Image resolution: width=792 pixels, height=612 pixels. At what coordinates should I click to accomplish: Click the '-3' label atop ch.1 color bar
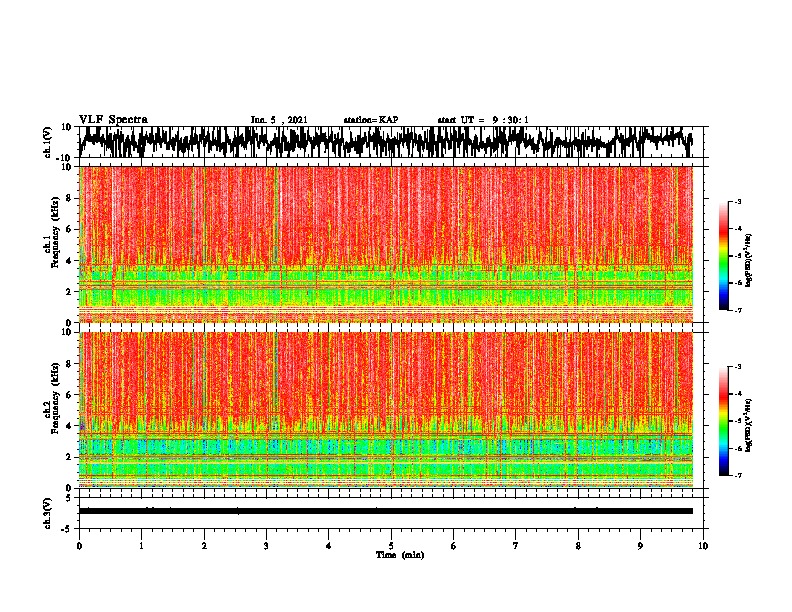[737, 202]
